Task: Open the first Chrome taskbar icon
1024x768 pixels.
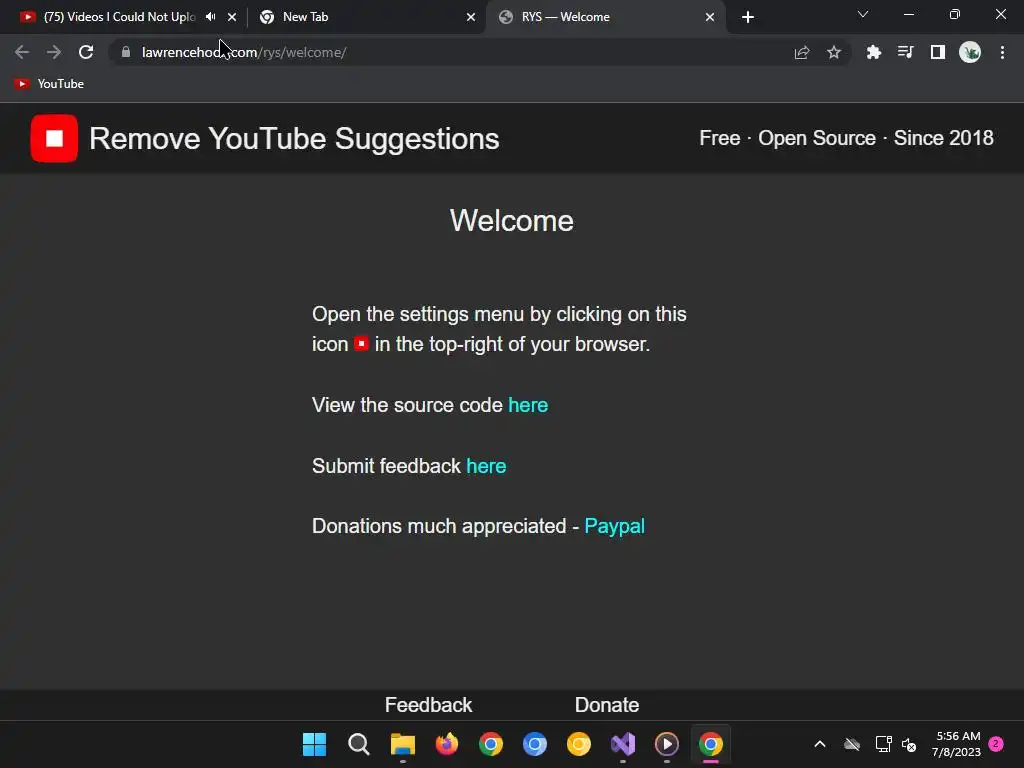Action: pyautogui.click(x=490, y=744)
